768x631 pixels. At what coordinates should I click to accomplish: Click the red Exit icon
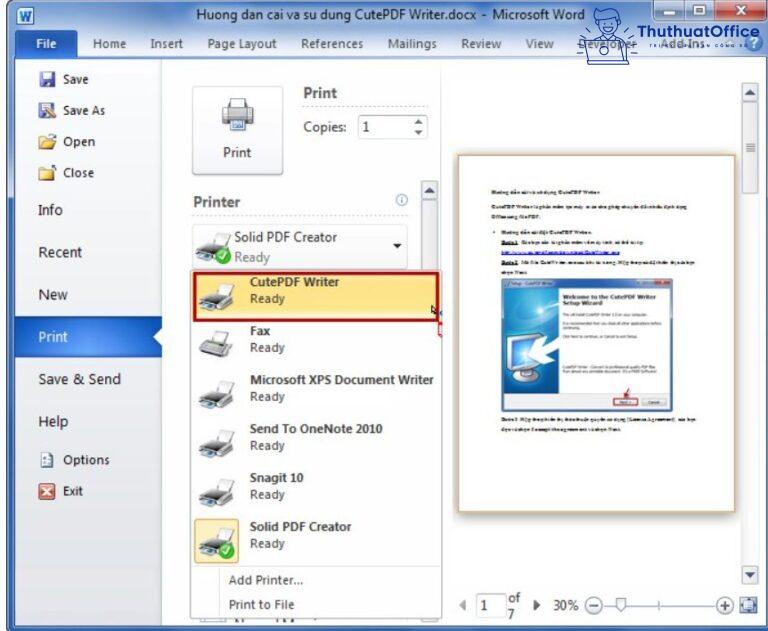(47, 491)
